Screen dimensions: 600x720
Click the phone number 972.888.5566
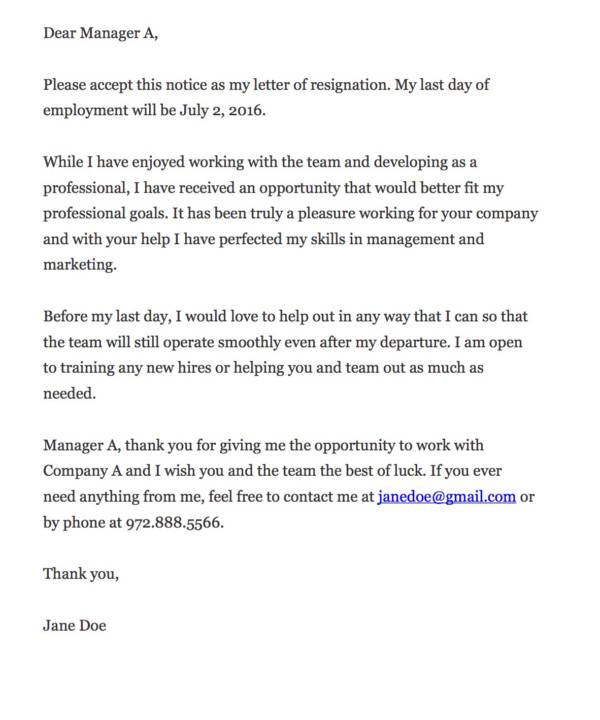coord(174,523)
